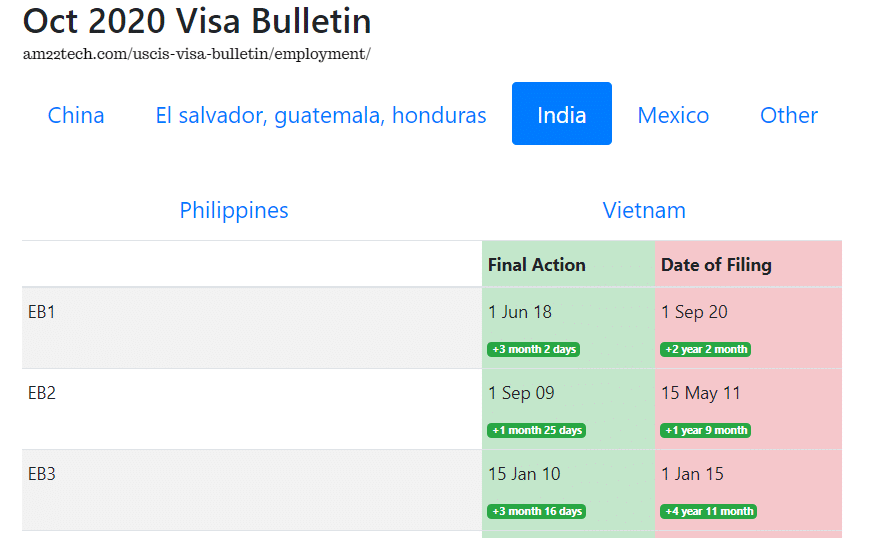Click the +1 month 25 days badge

tap(536, 430)
